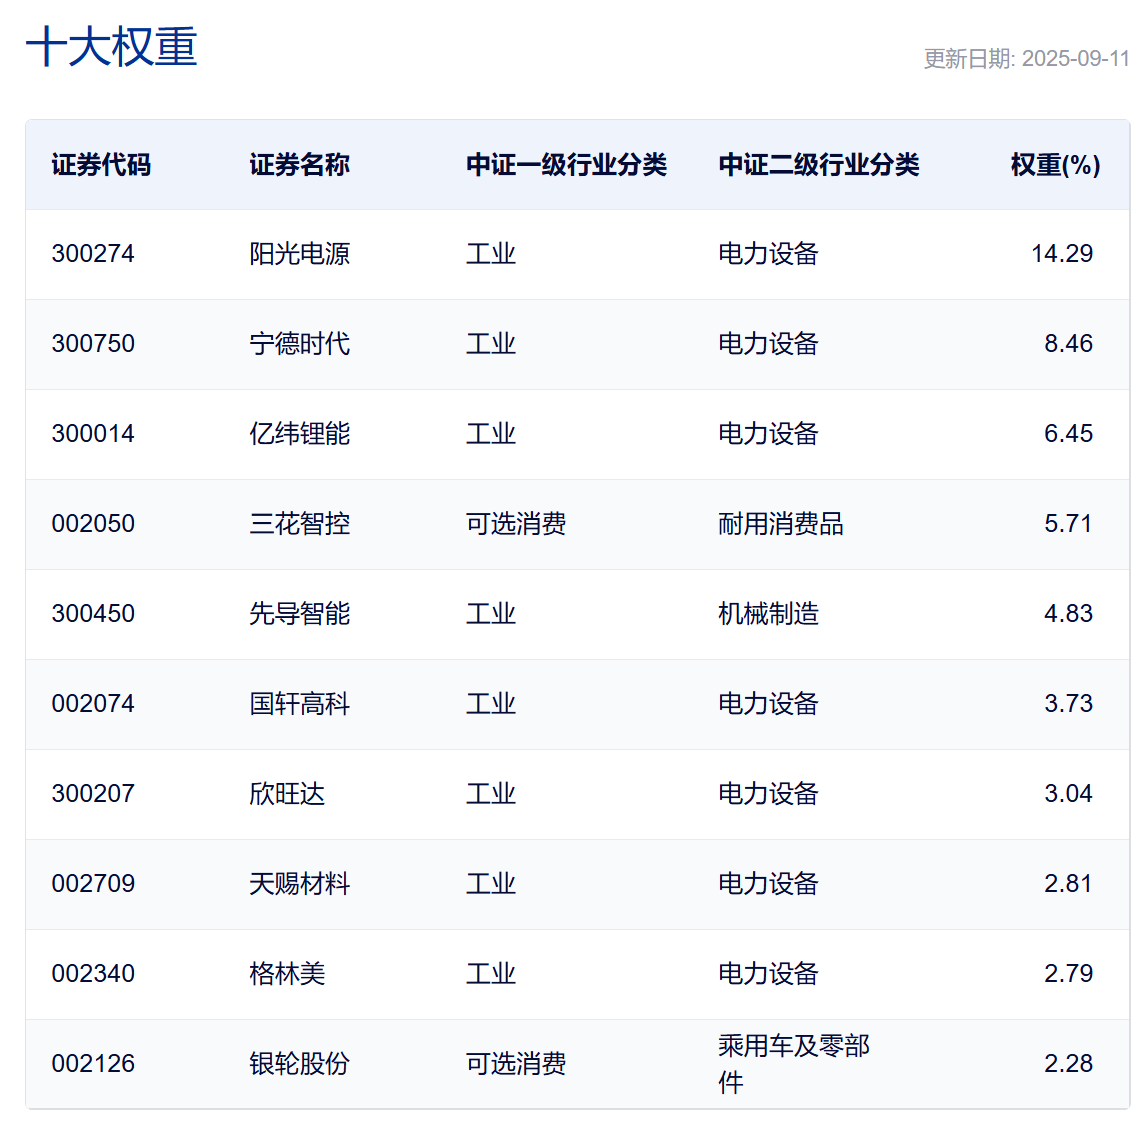The width and height of the screenshot is (1146, 1122).
Task: Select stock code 300207
Action: (93, 794)
